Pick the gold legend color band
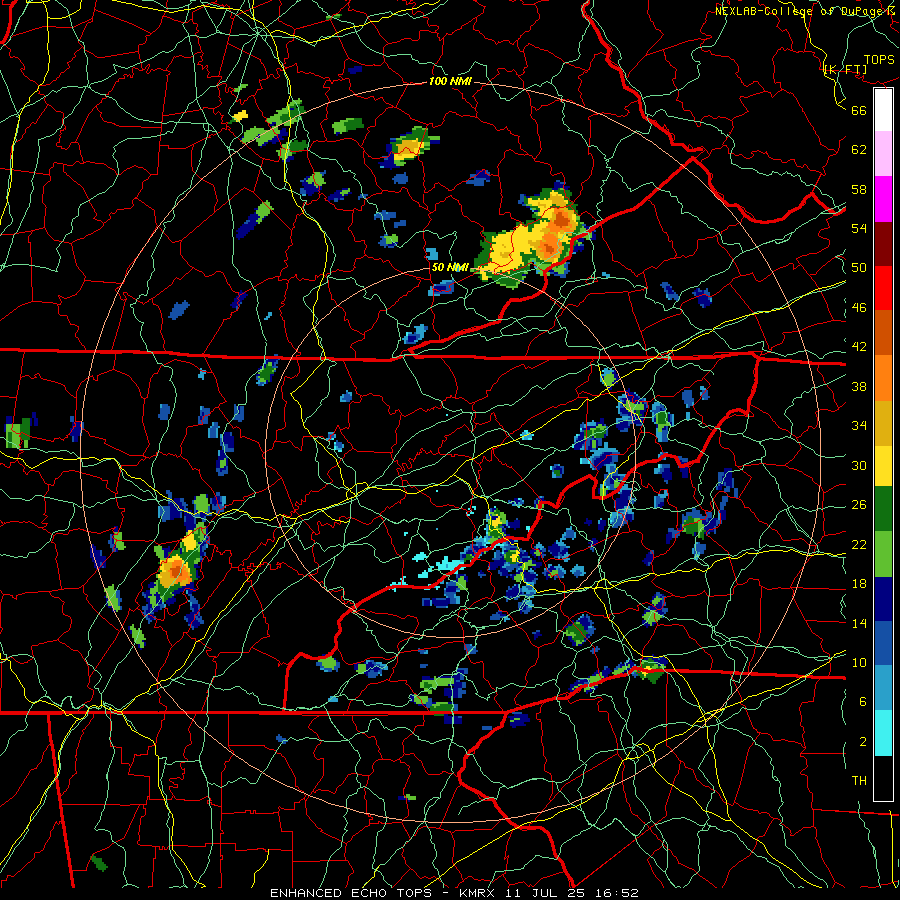900x900 pixels. click(x=883, y=423)
